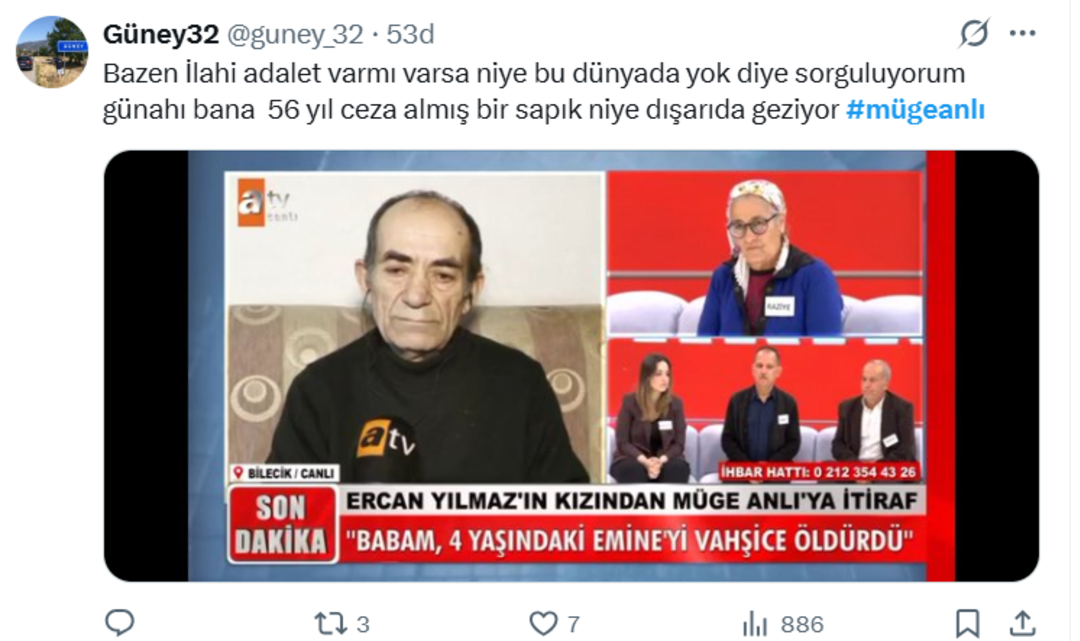Click the 886 view count

pos(802,624)
